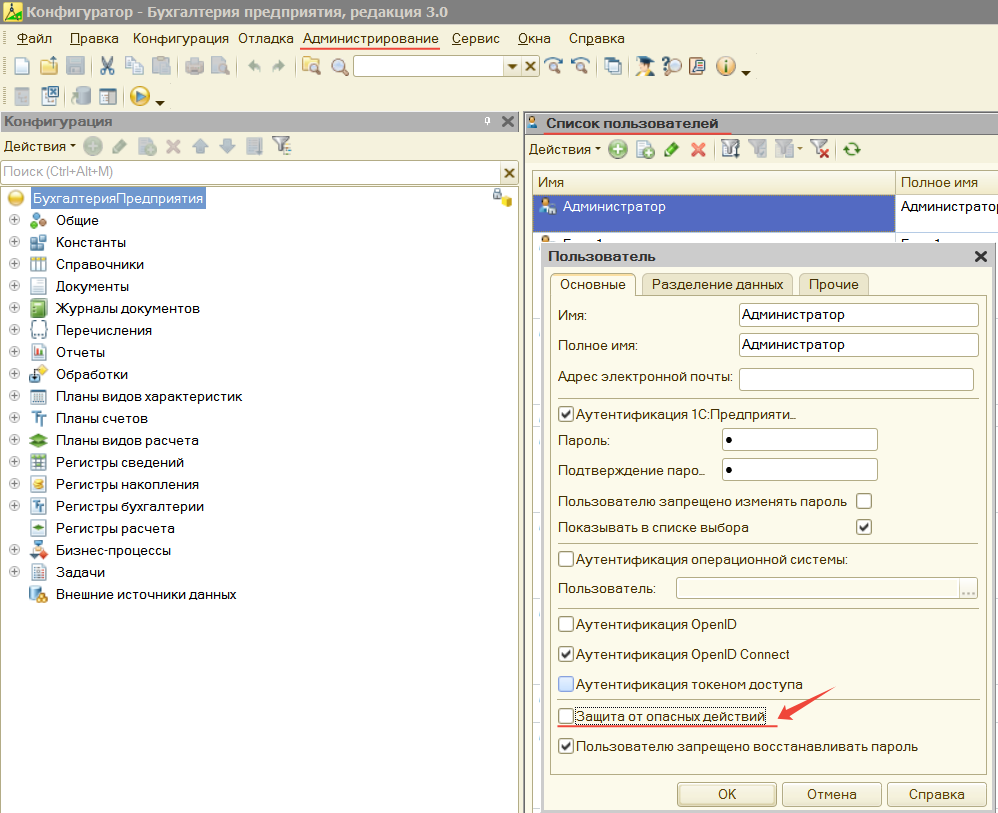Toggle Аутентификация токеном доступа checkbox
The image size is (998, 813).
coord(565,684)
